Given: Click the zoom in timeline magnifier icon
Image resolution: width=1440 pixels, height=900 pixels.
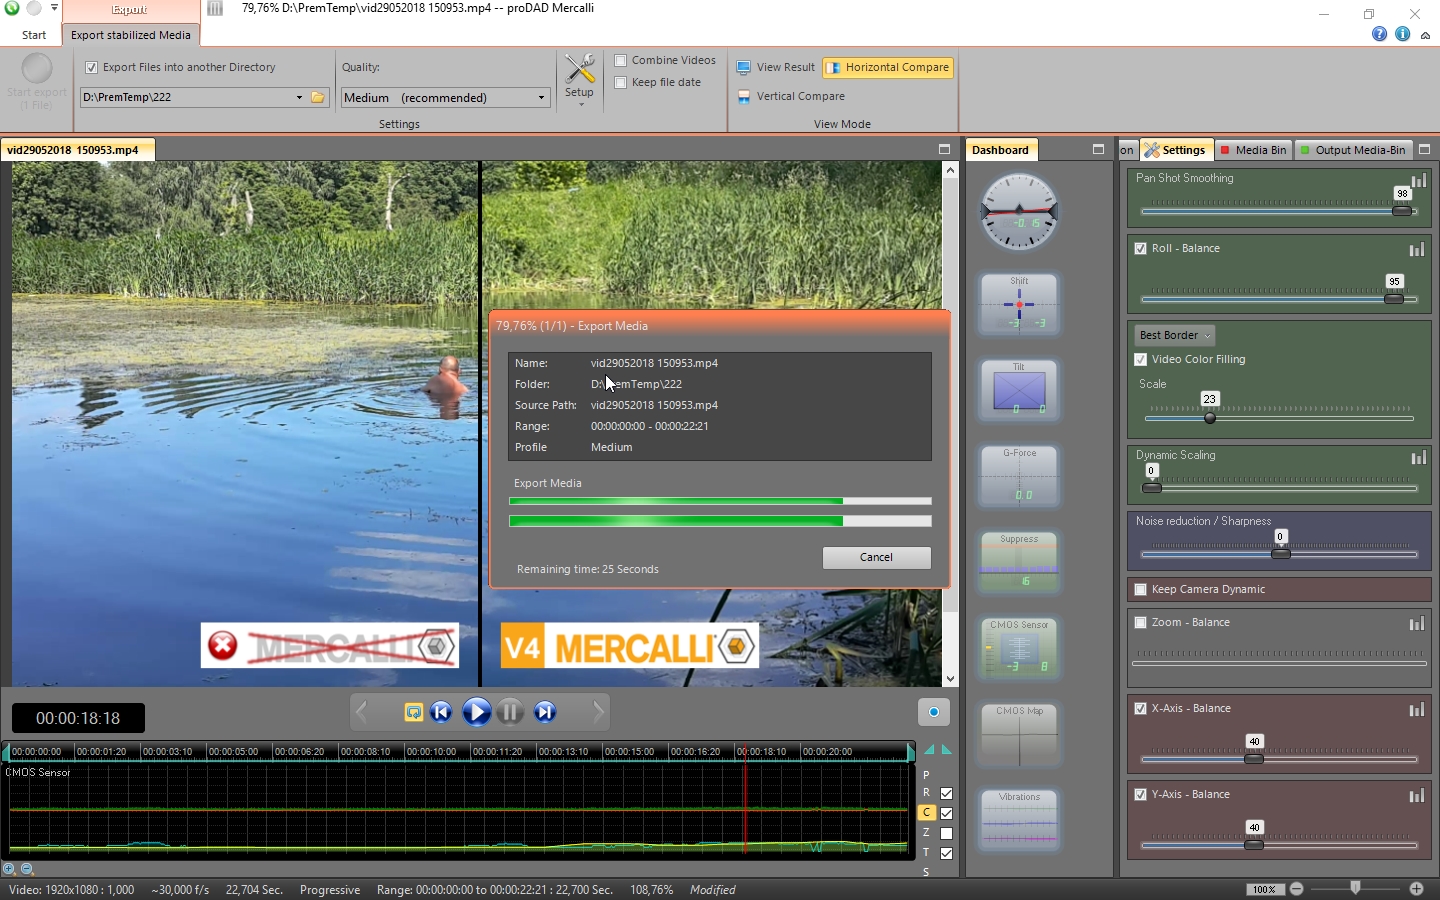Looking at the screenshot, I should 9,869.
